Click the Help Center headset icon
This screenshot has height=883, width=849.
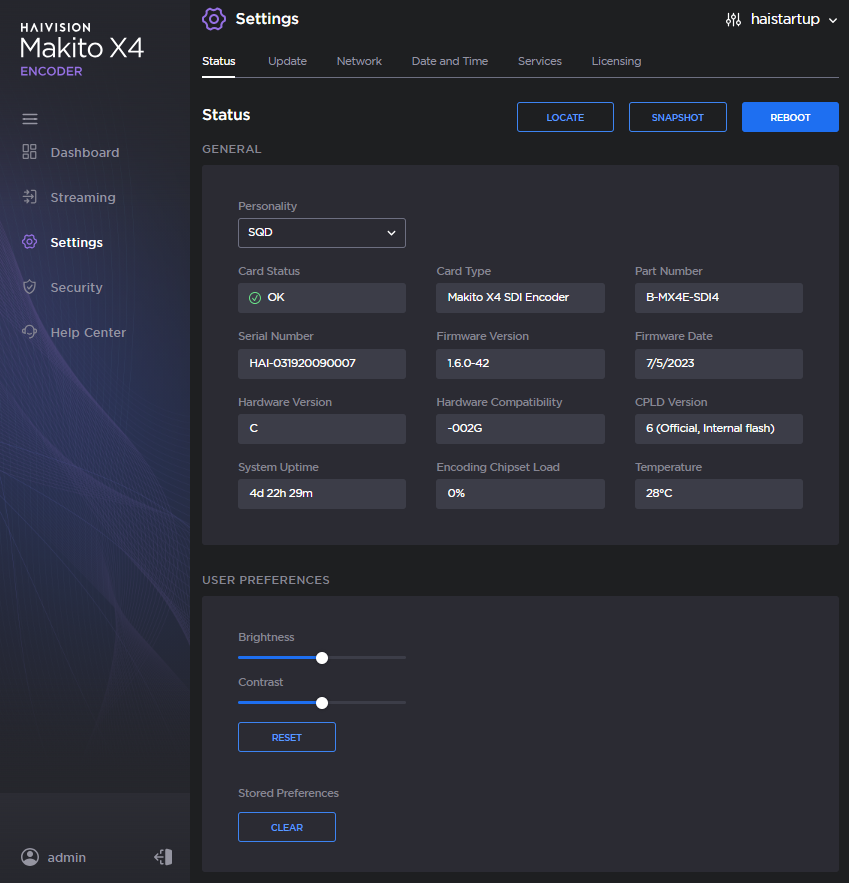click(30, 332)
